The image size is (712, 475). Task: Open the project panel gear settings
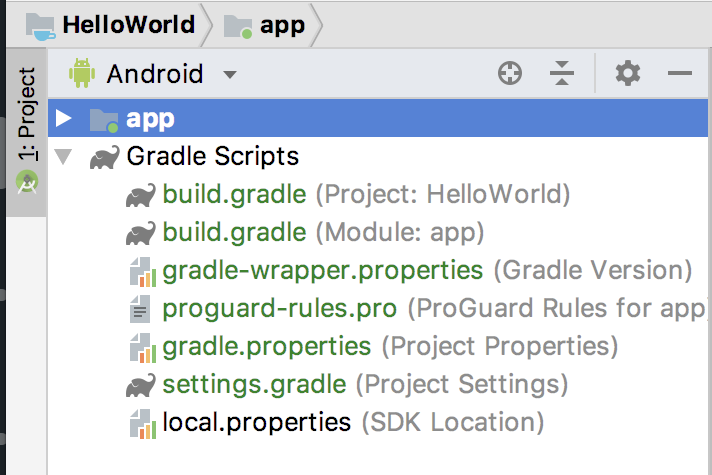[627, 73]
